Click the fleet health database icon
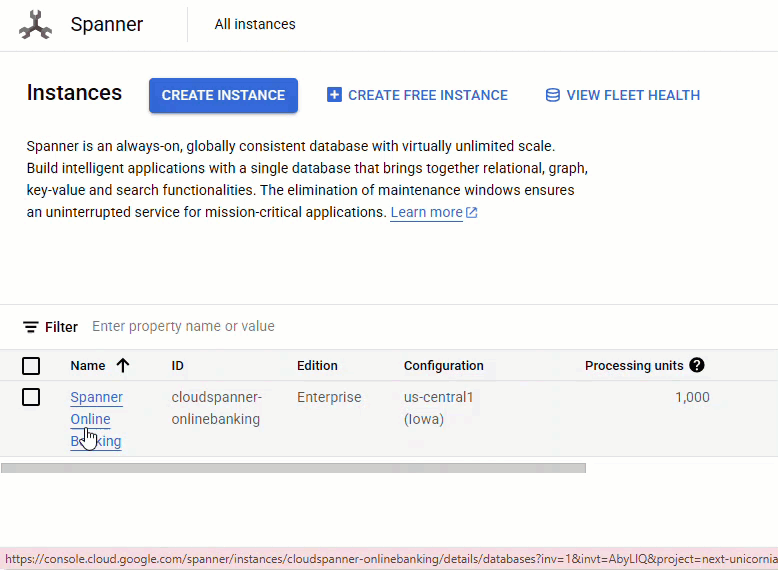 552,95
